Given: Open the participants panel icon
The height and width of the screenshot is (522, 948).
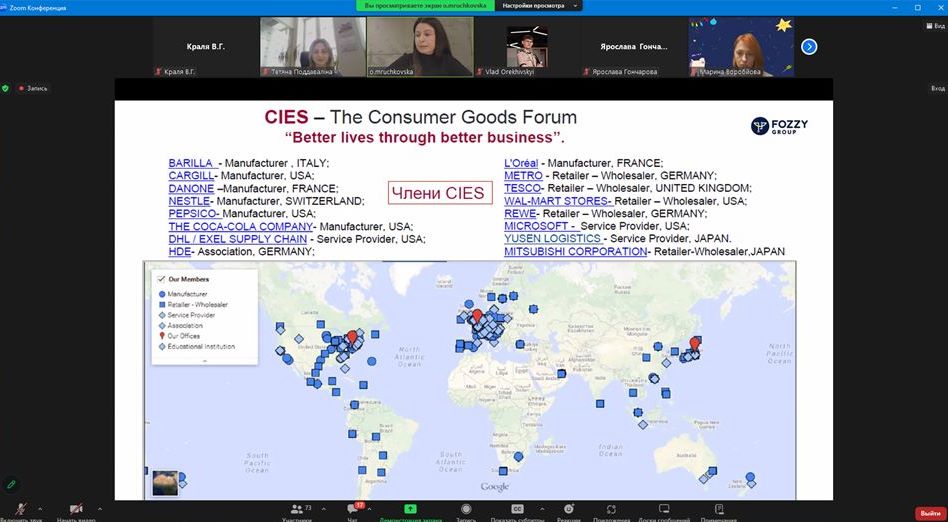Looking at the screenshot, I should (296, 509).
